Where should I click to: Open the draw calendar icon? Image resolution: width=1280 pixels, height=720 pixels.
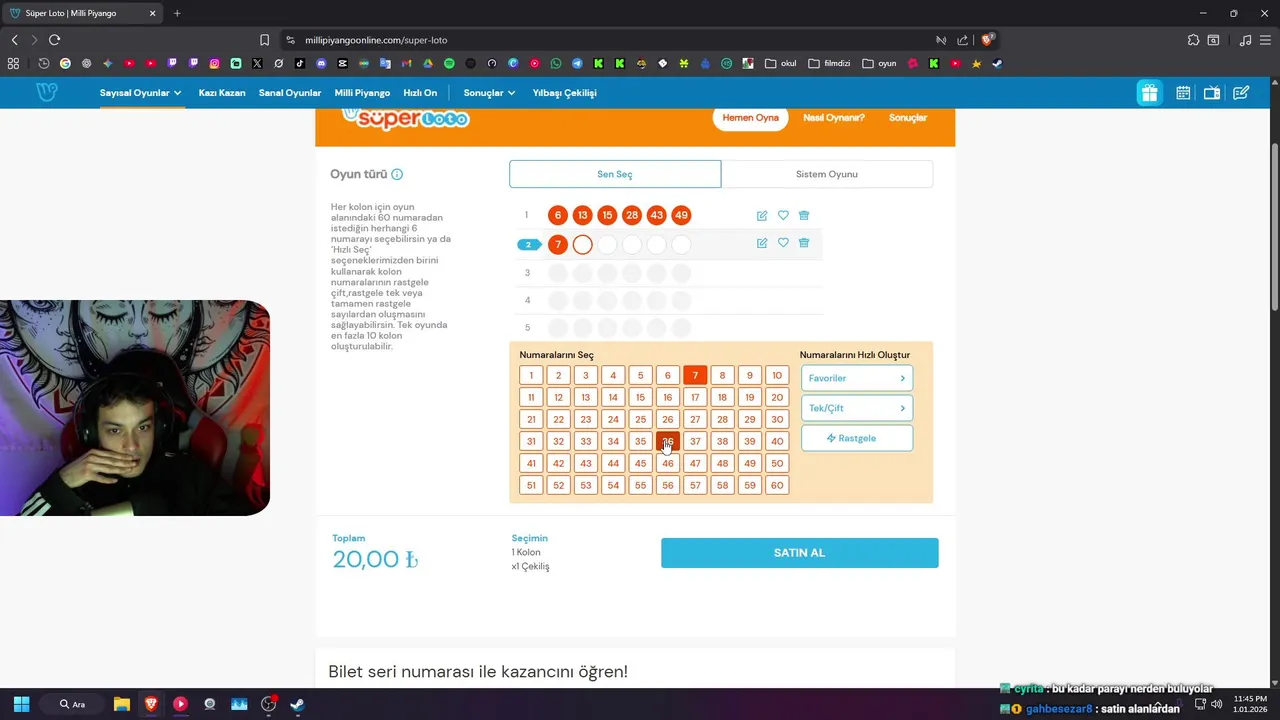click(x=1183, y=93)
